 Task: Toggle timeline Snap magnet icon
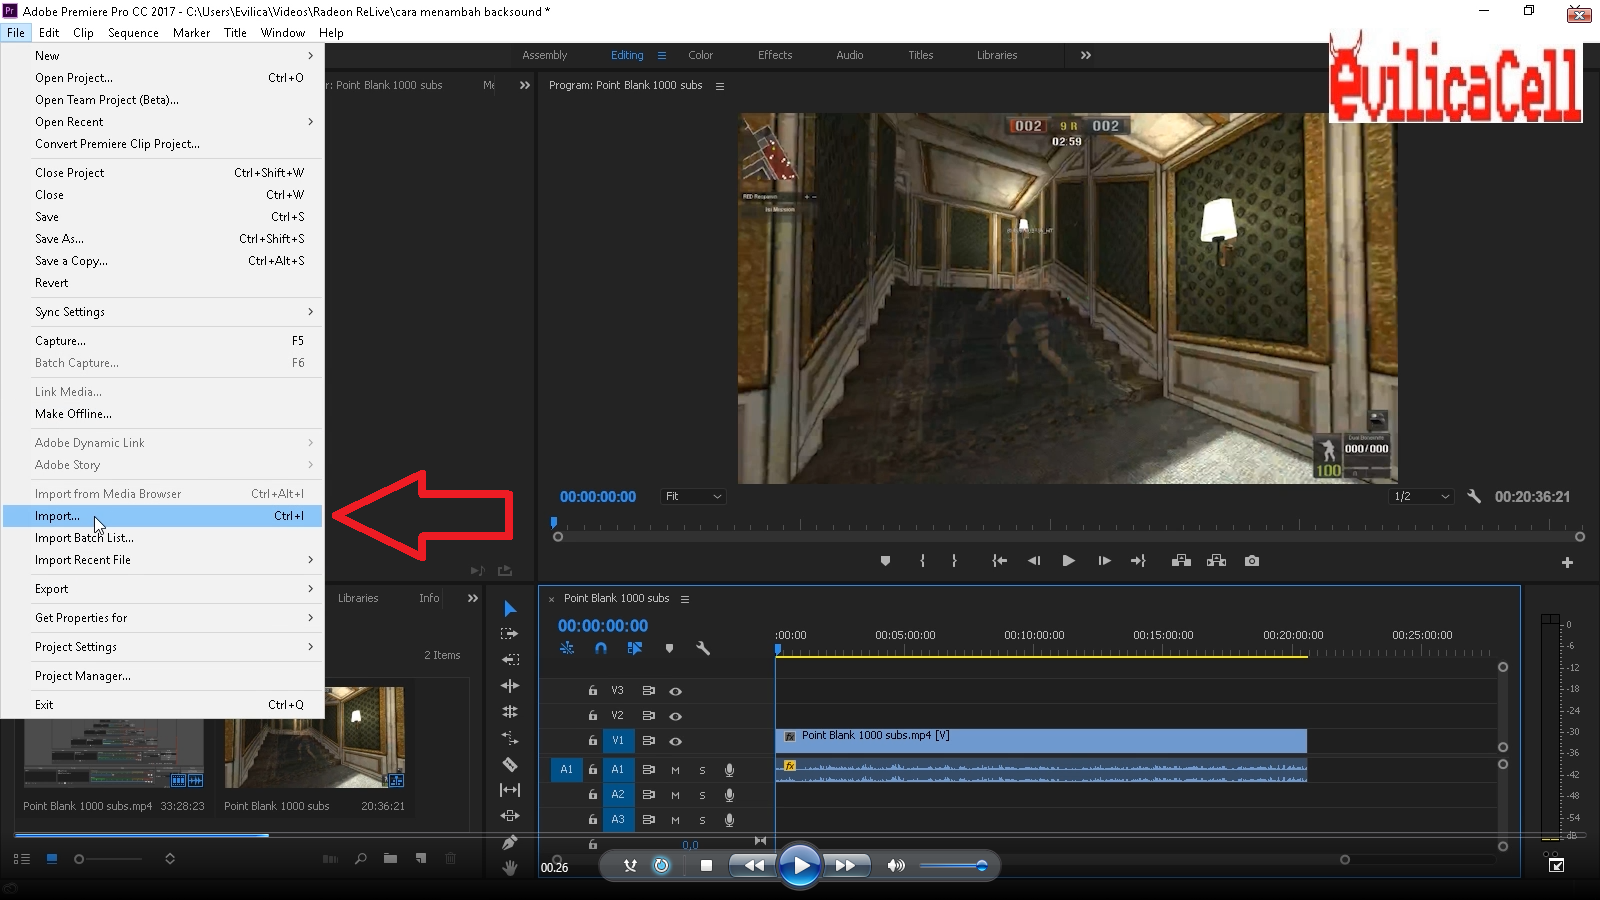(600, 648)
